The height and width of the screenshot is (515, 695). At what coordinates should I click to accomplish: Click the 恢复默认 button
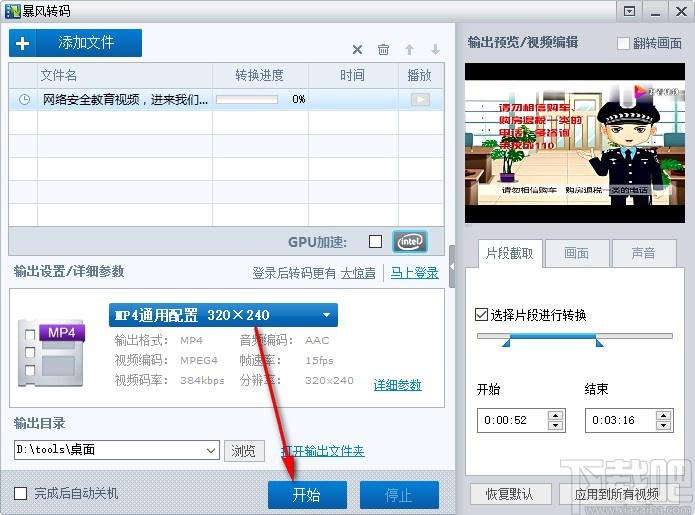tap(511, 494)
